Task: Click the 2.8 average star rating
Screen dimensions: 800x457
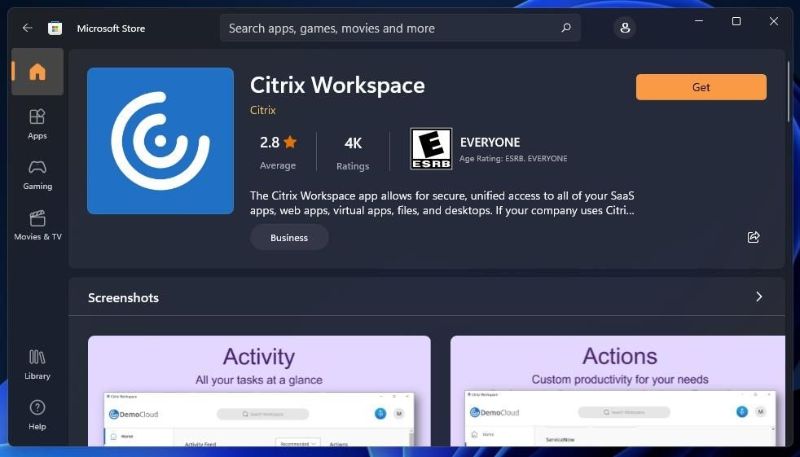Action: [x=278, y=150]
